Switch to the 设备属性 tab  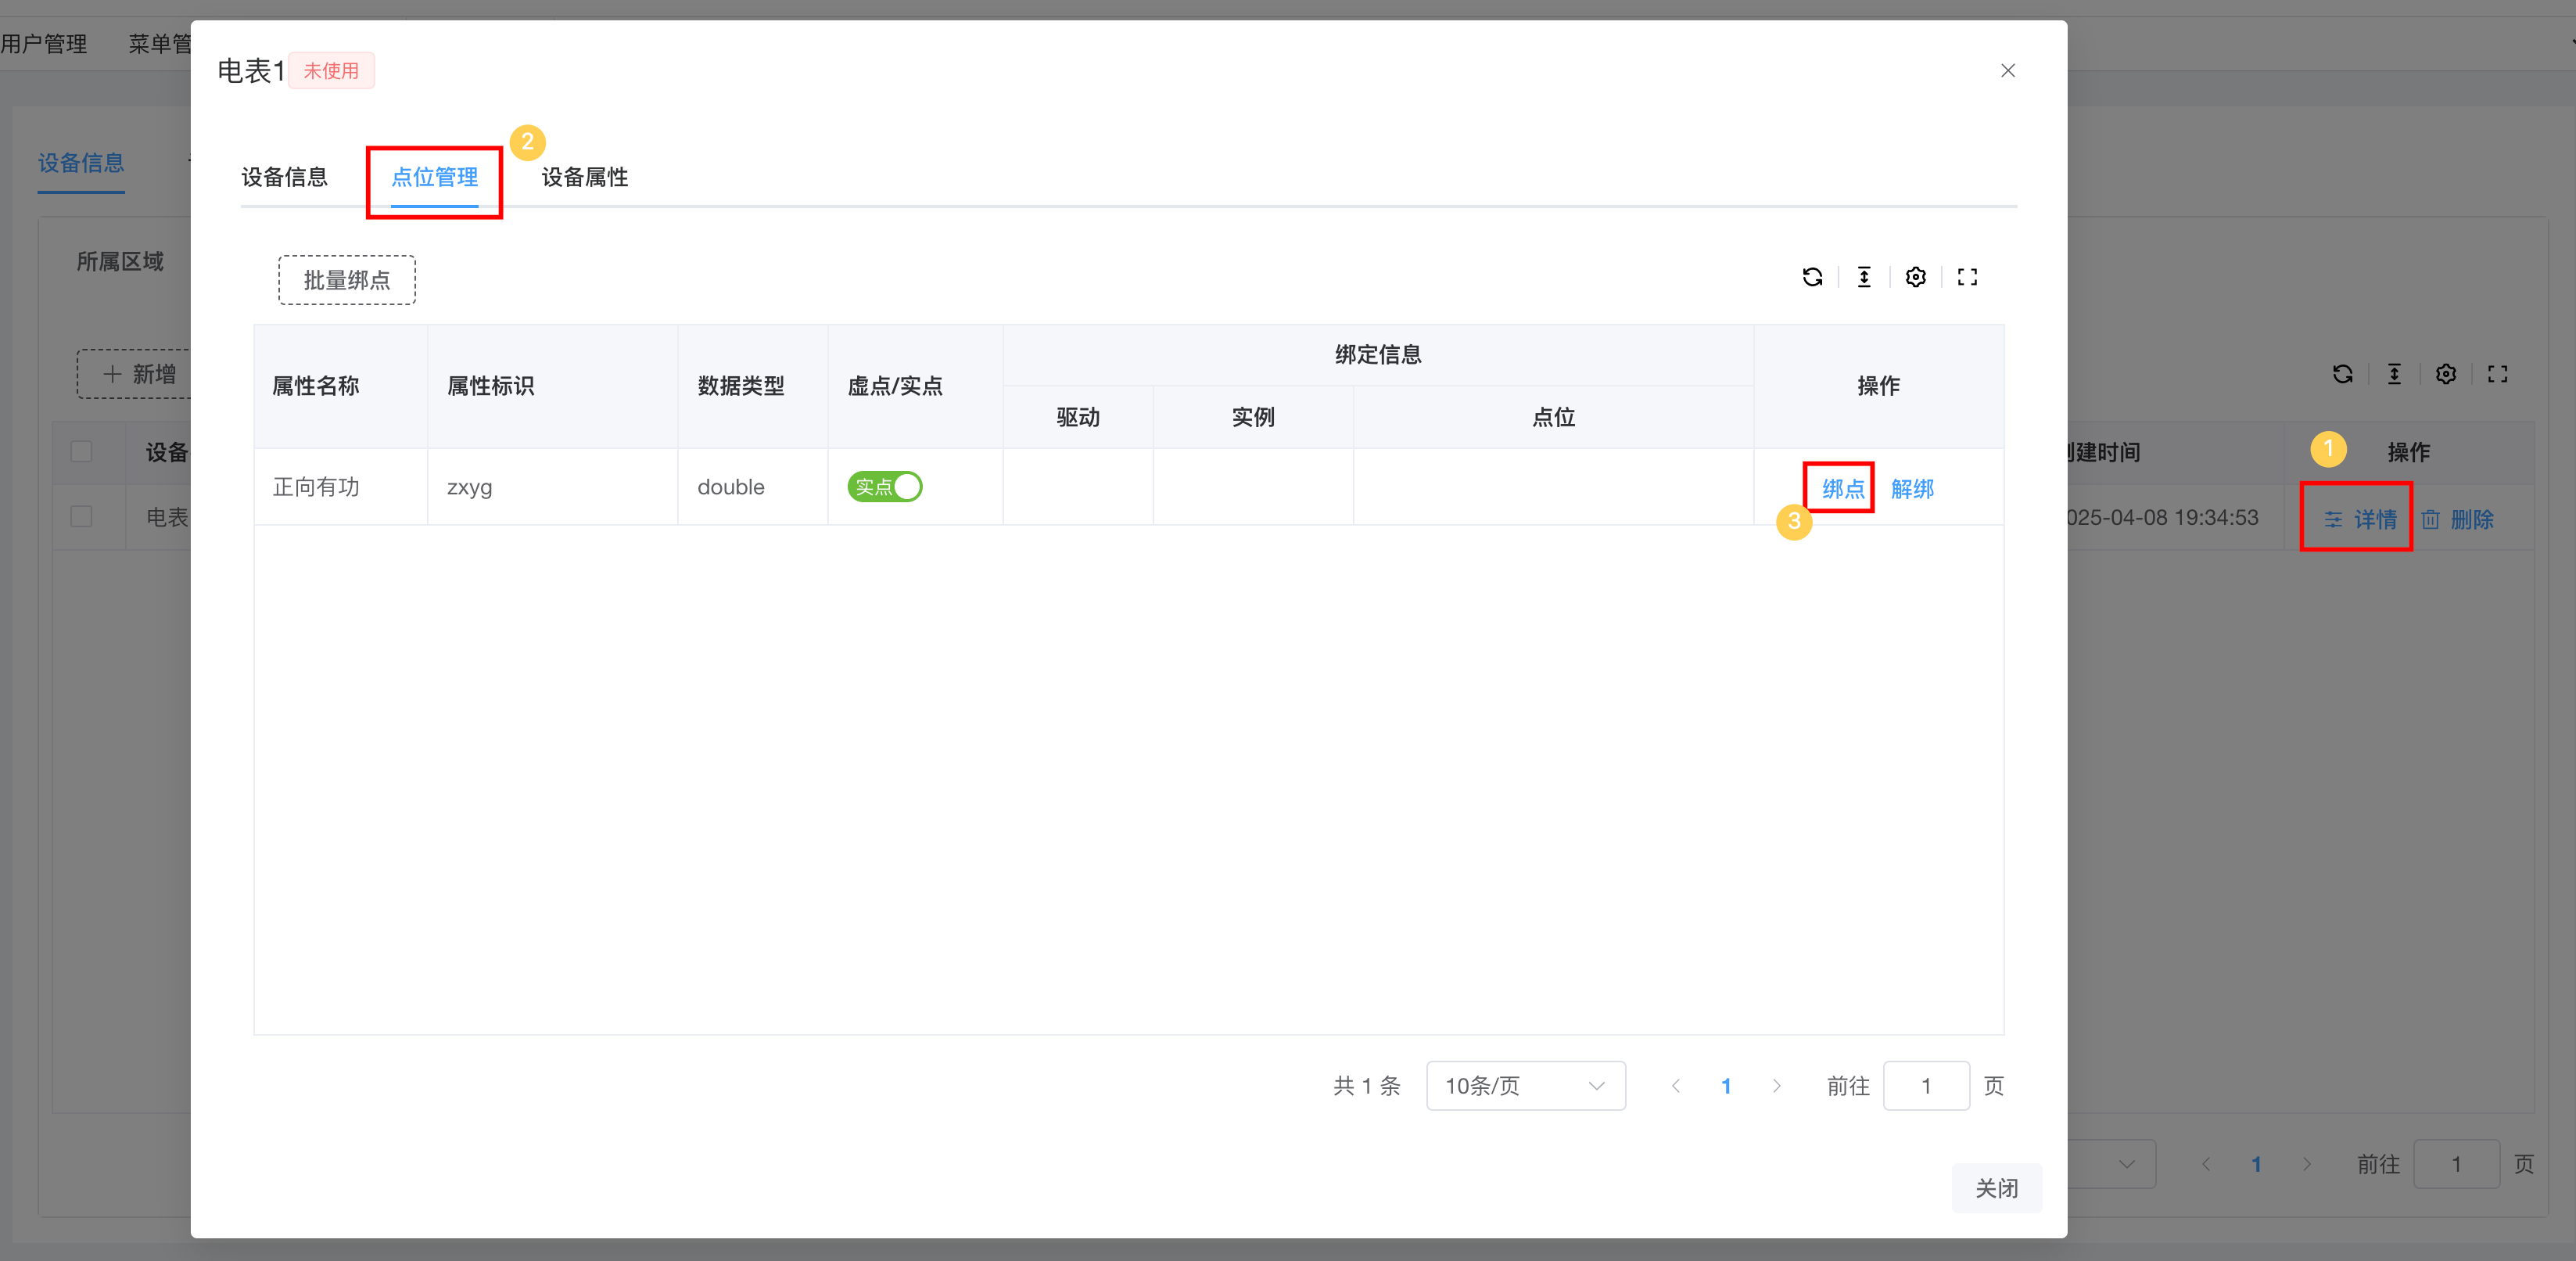point(585,177)
